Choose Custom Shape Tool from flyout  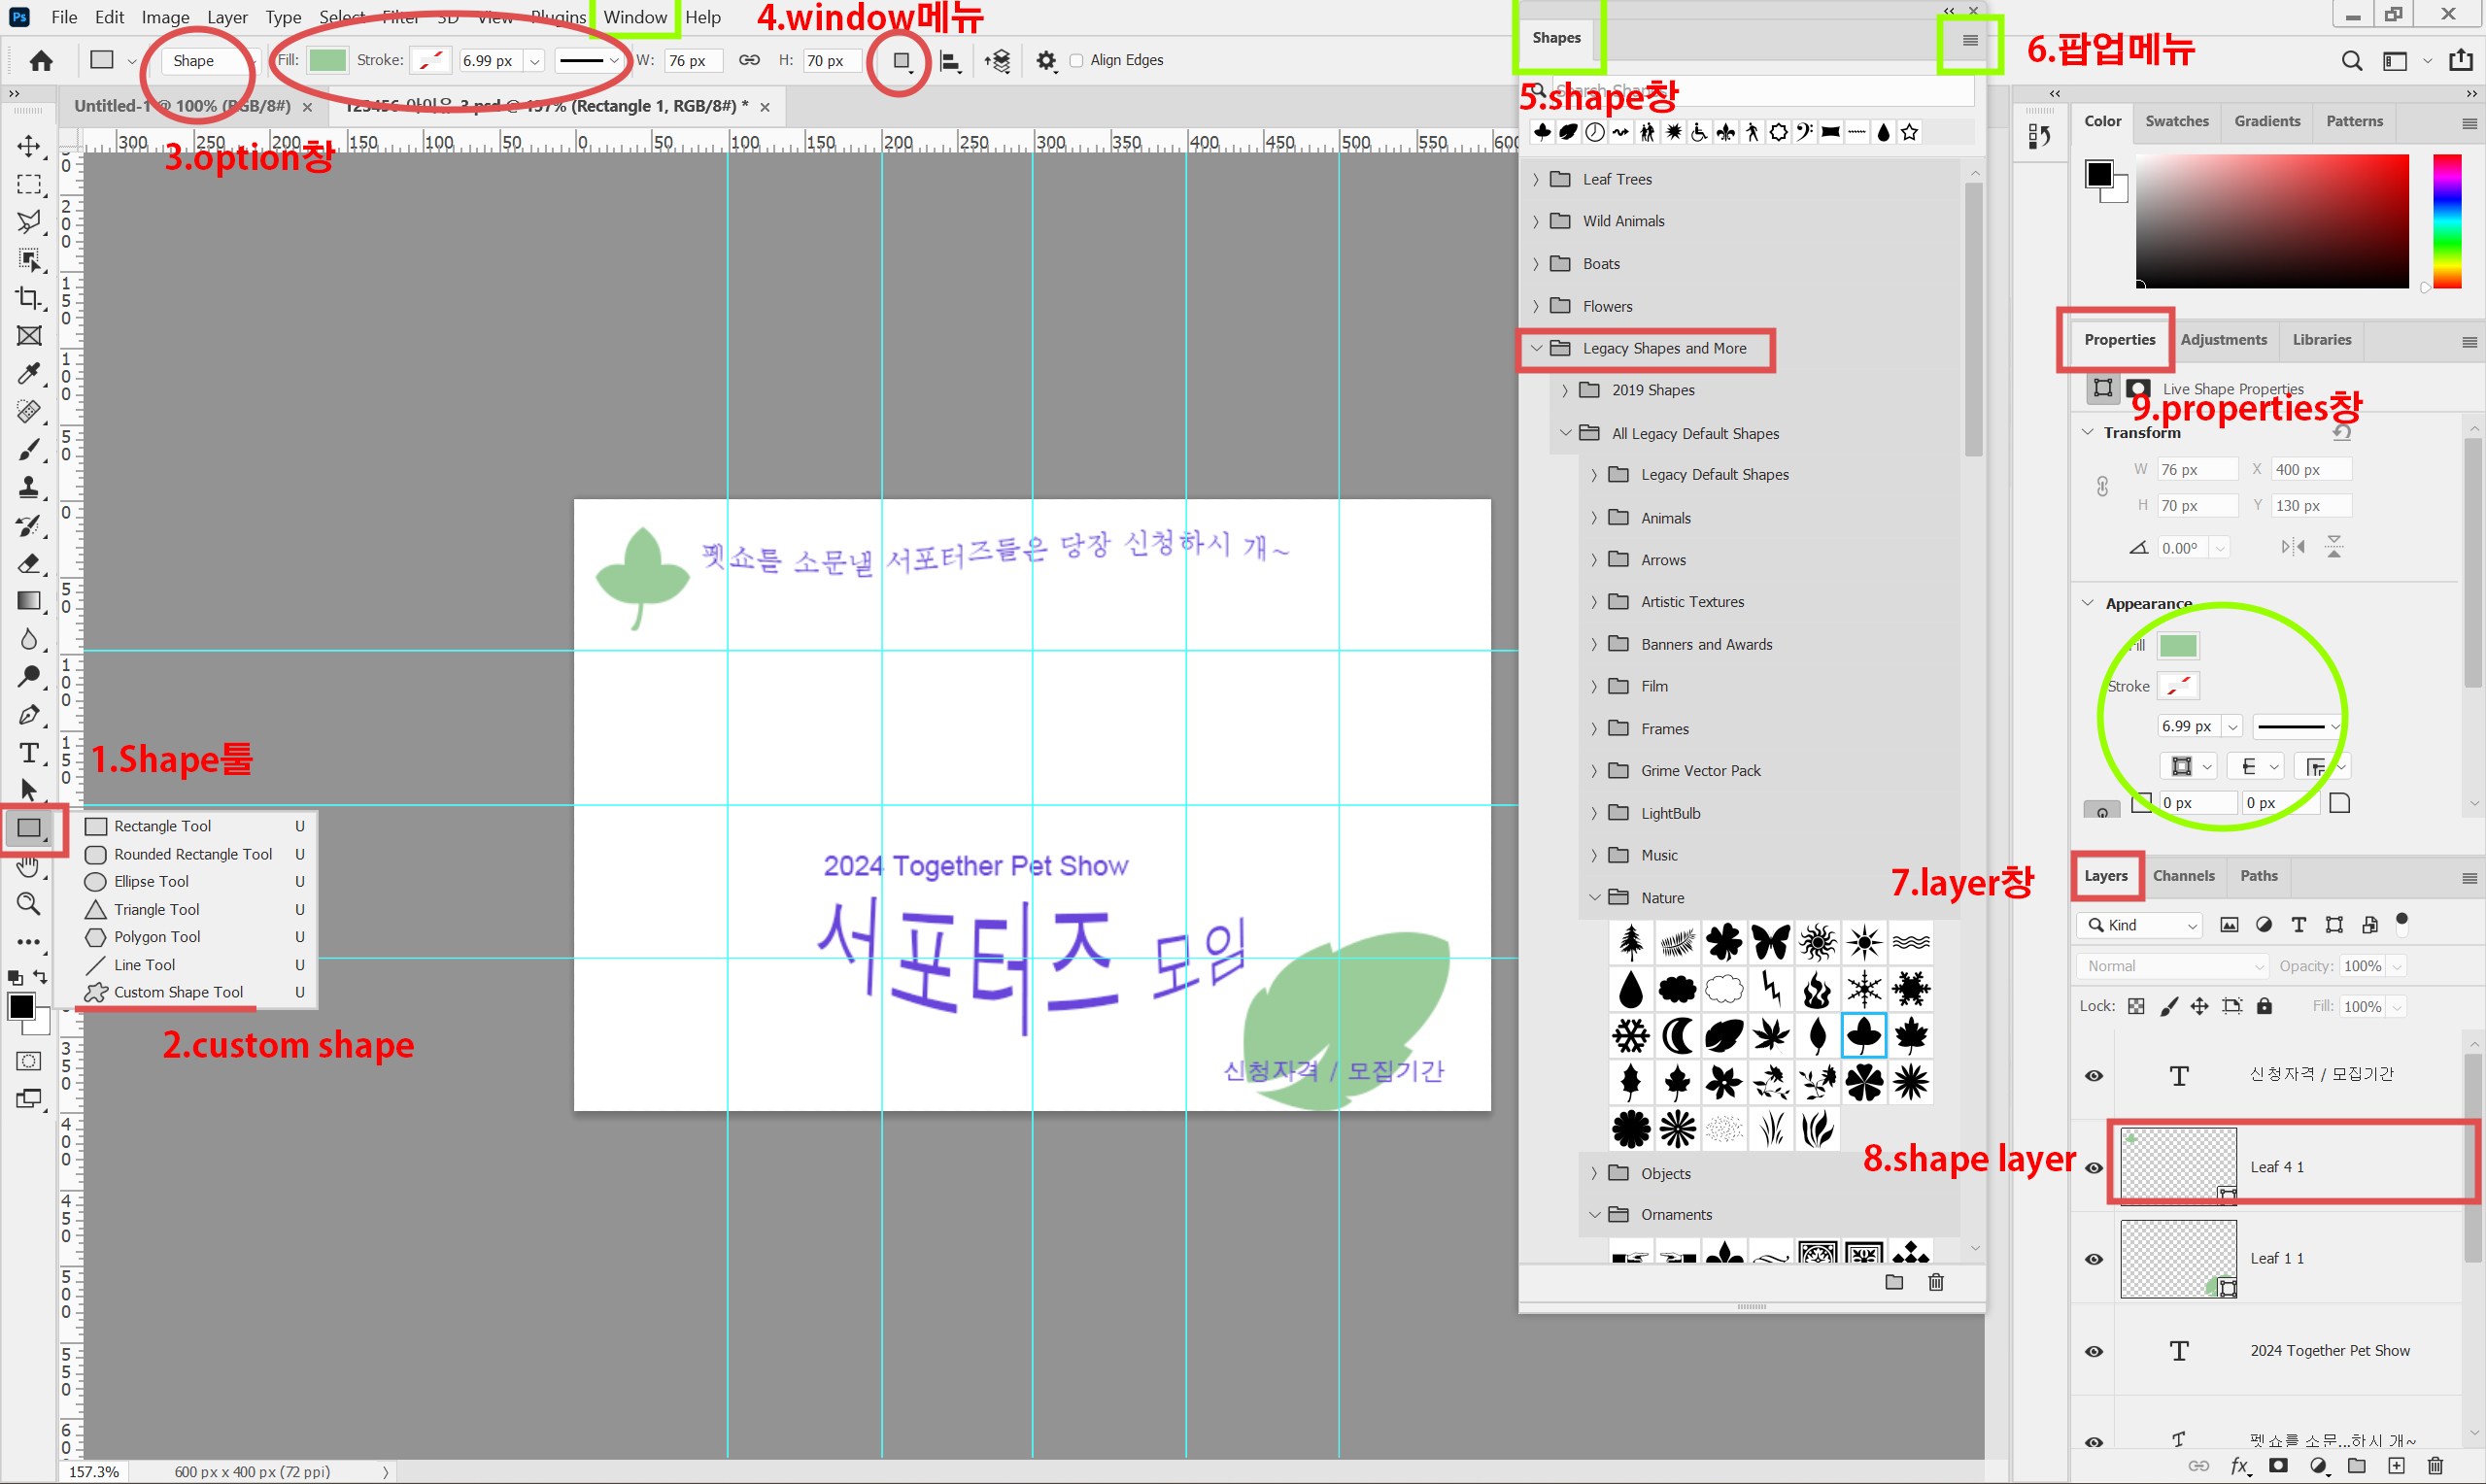[x=178, y=992]
